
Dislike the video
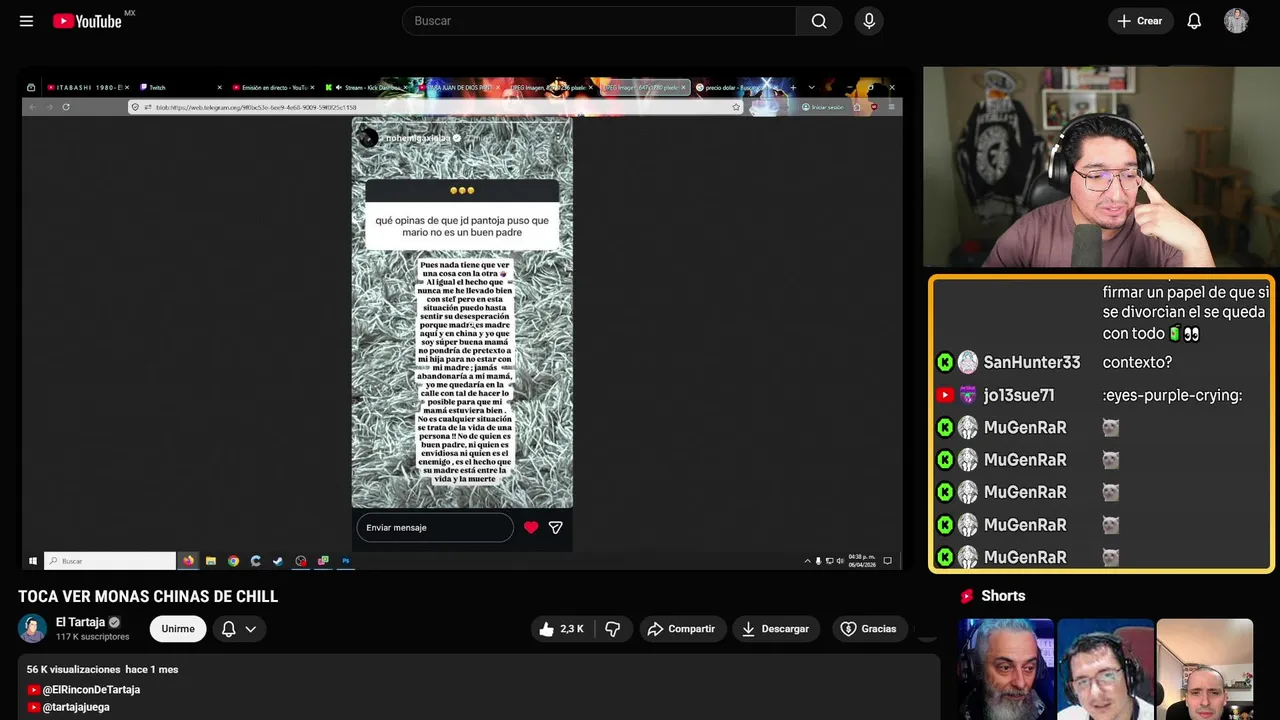(x=613, y=629)
